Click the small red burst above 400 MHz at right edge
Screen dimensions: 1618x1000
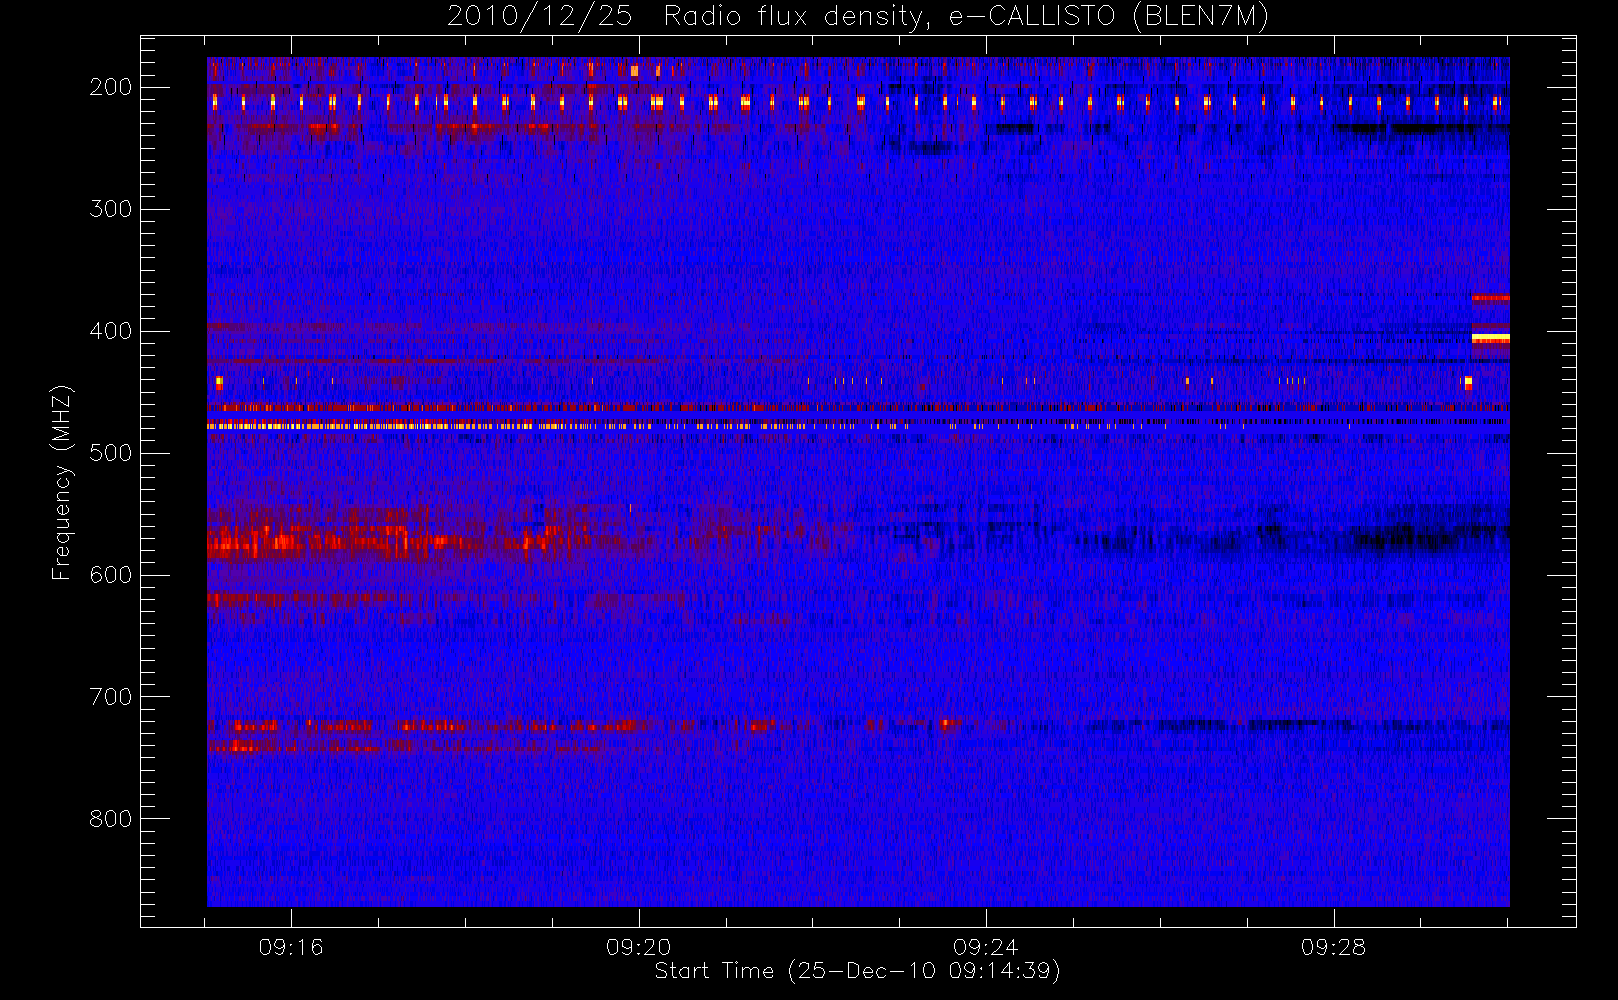1490,297
